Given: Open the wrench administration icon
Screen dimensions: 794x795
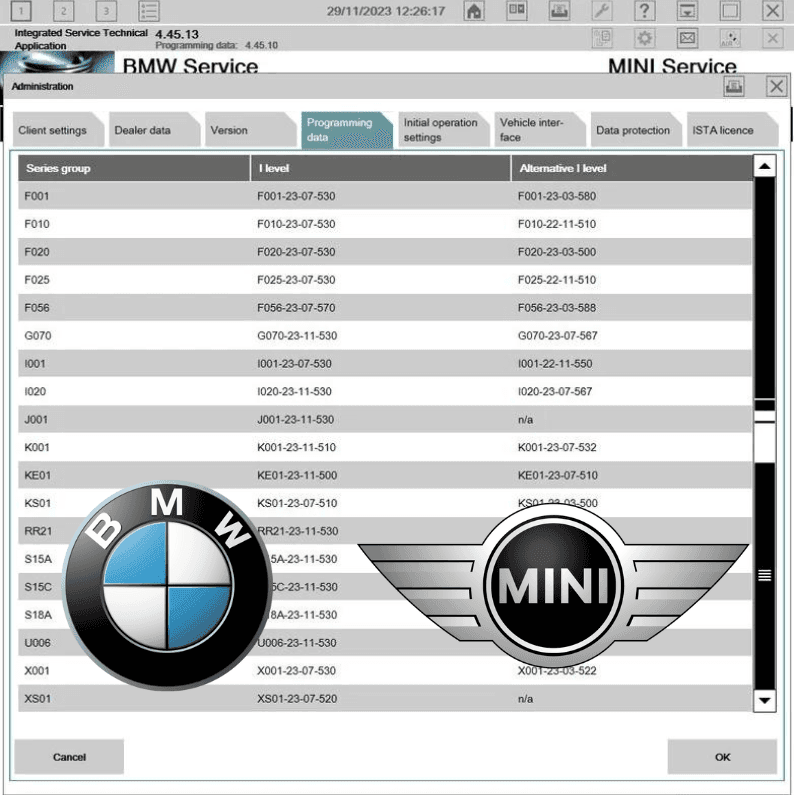Looking at the screenshot, I should pyautogui.click(x=602, y=11).
